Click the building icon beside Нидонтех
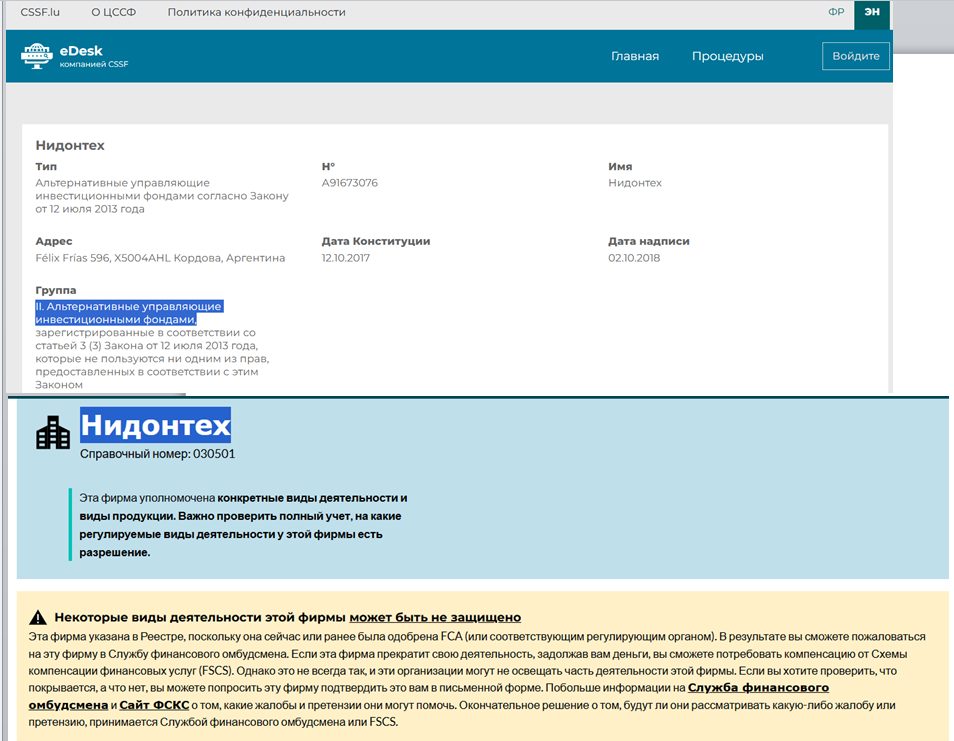 (x=53, y=433)
